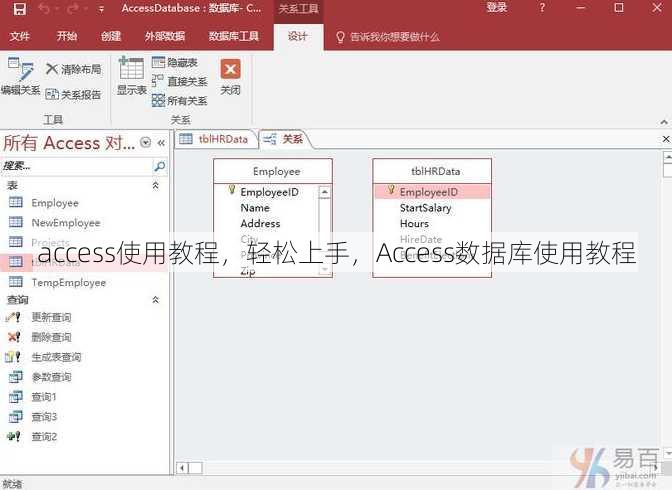
Task: Click the Employee field list scroll-up arrow
Action: [324, 192]
